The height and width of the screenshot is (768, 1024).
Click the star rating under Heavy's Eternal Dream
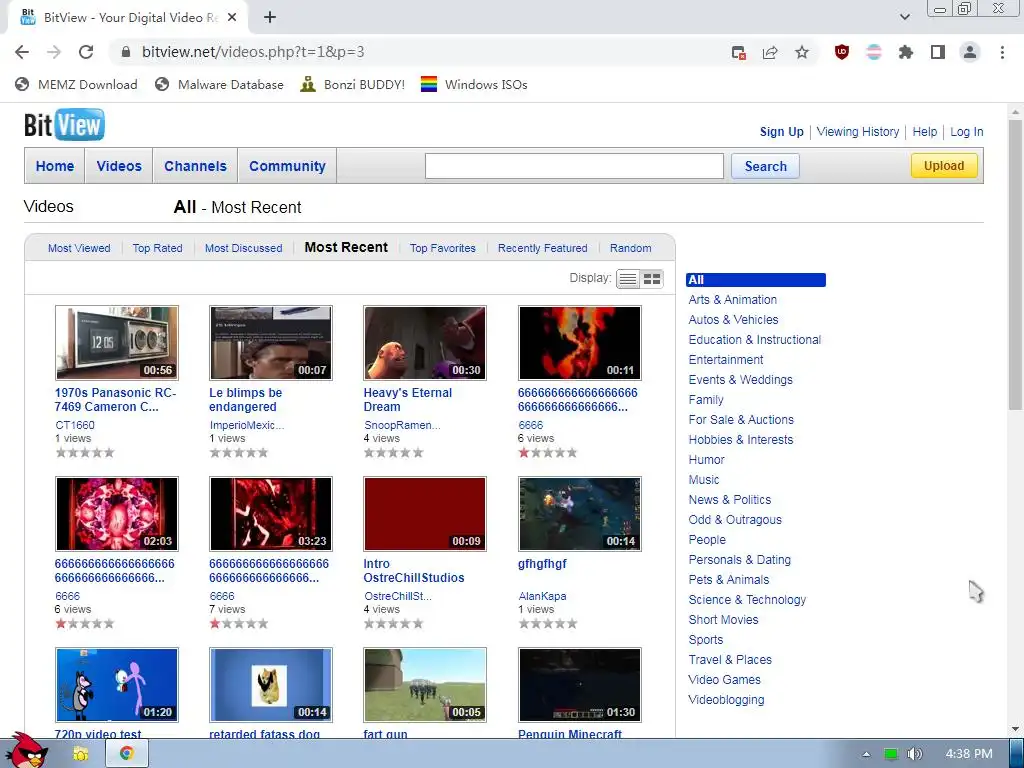[394, 453]
